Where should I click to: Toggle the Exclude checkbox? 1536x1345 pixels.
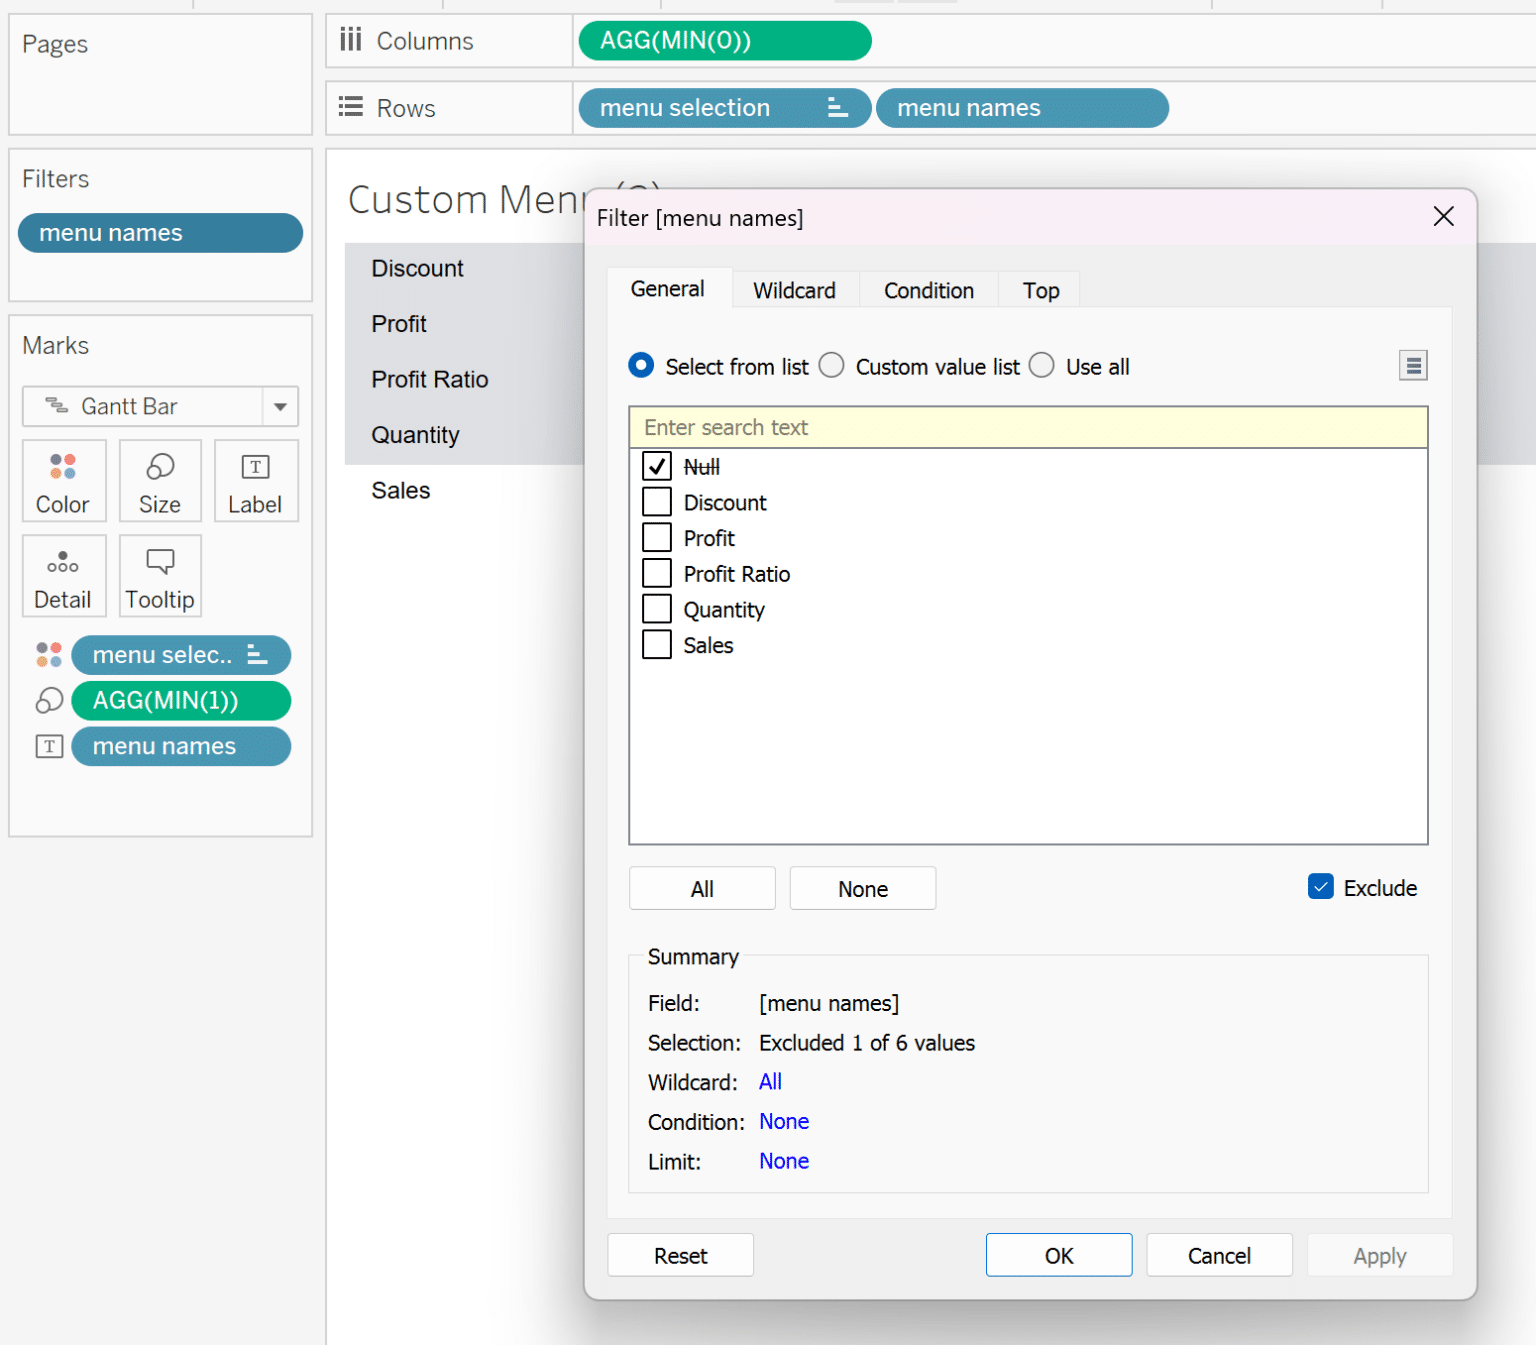tap(1320, 887)
